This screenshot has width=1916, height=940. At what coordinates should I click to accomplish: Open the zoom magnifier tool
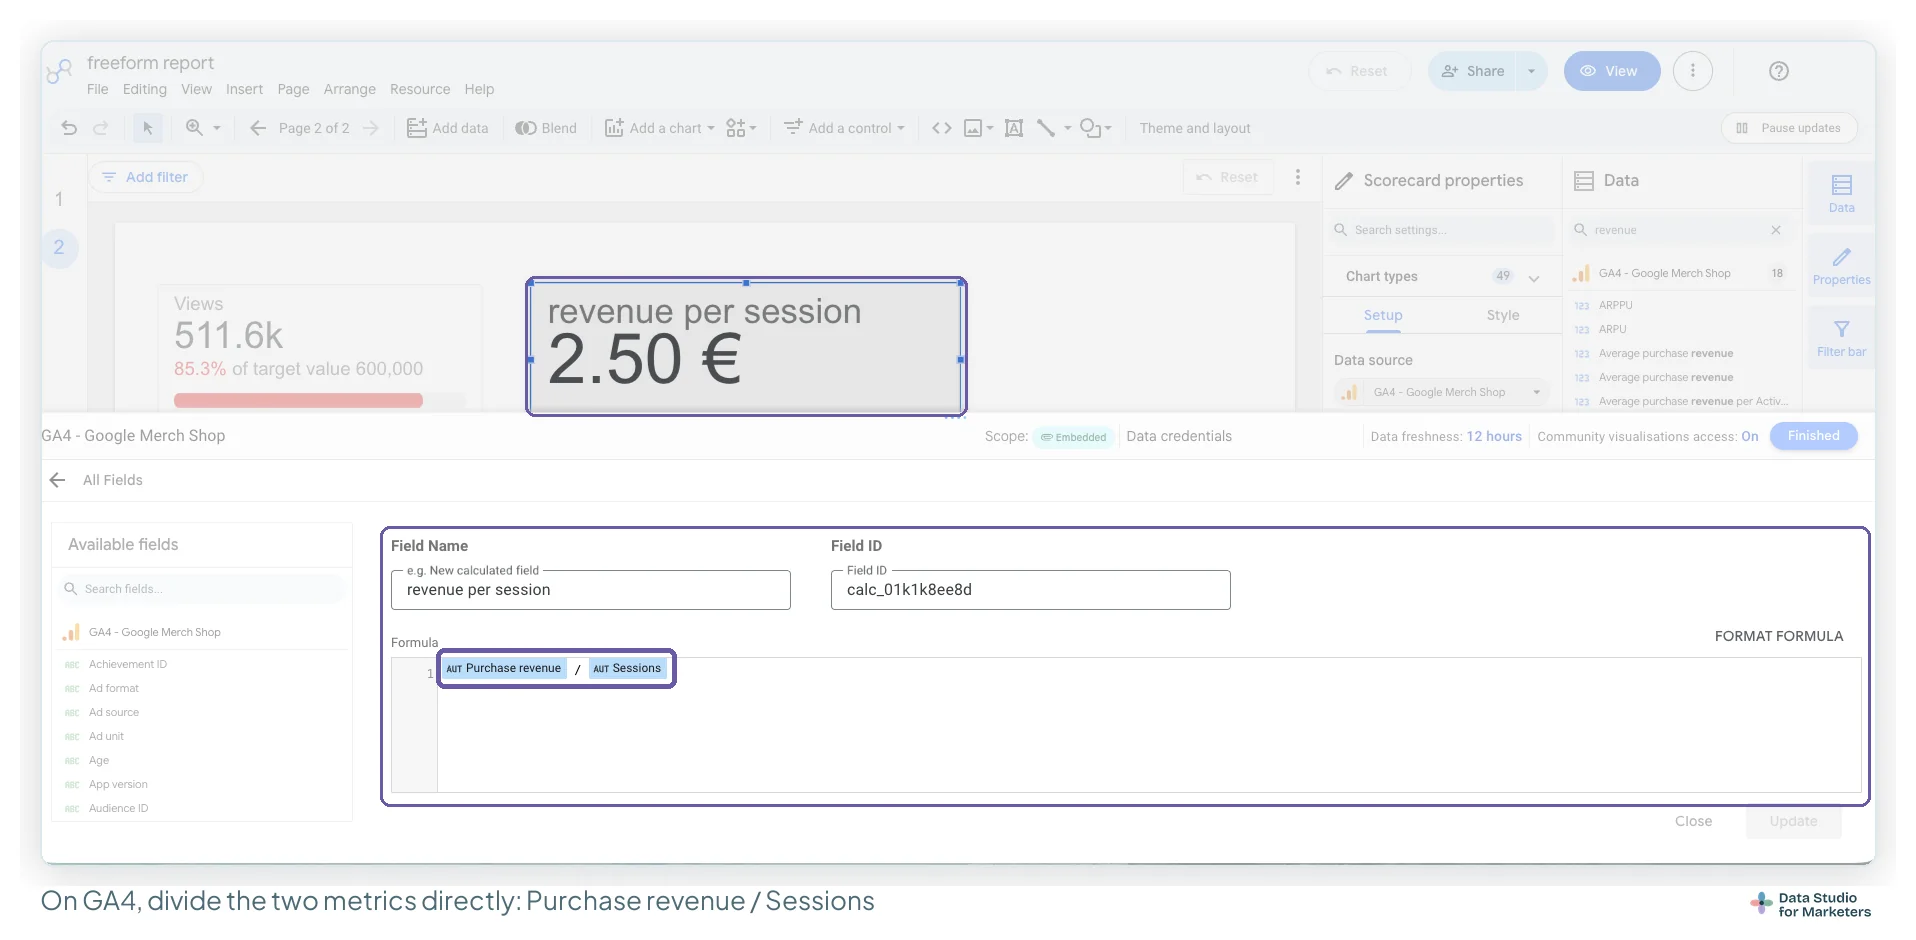point(194,128)
